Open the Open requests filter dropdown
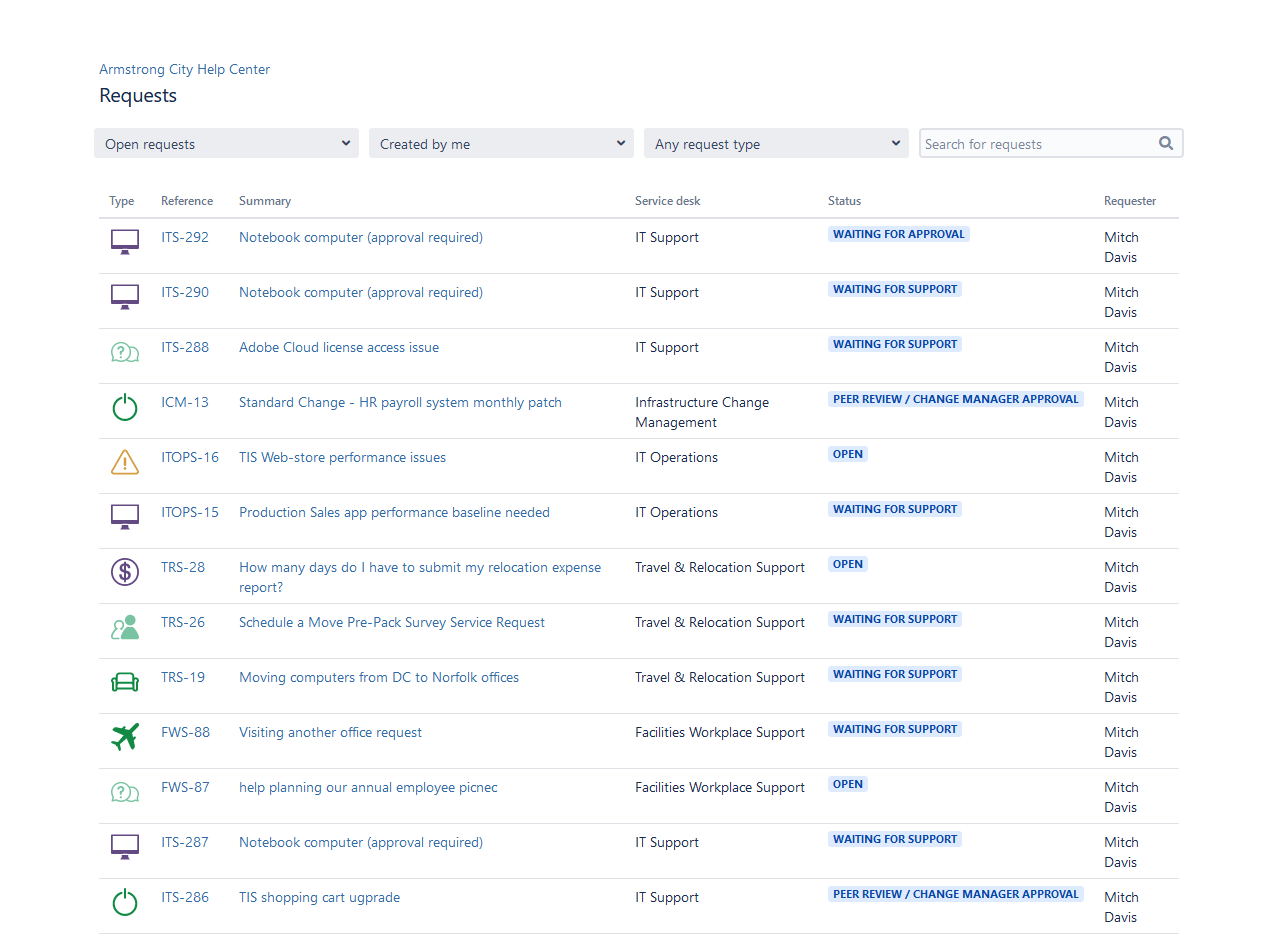Viewport: 1278px width, 936px height. (225, 143)
